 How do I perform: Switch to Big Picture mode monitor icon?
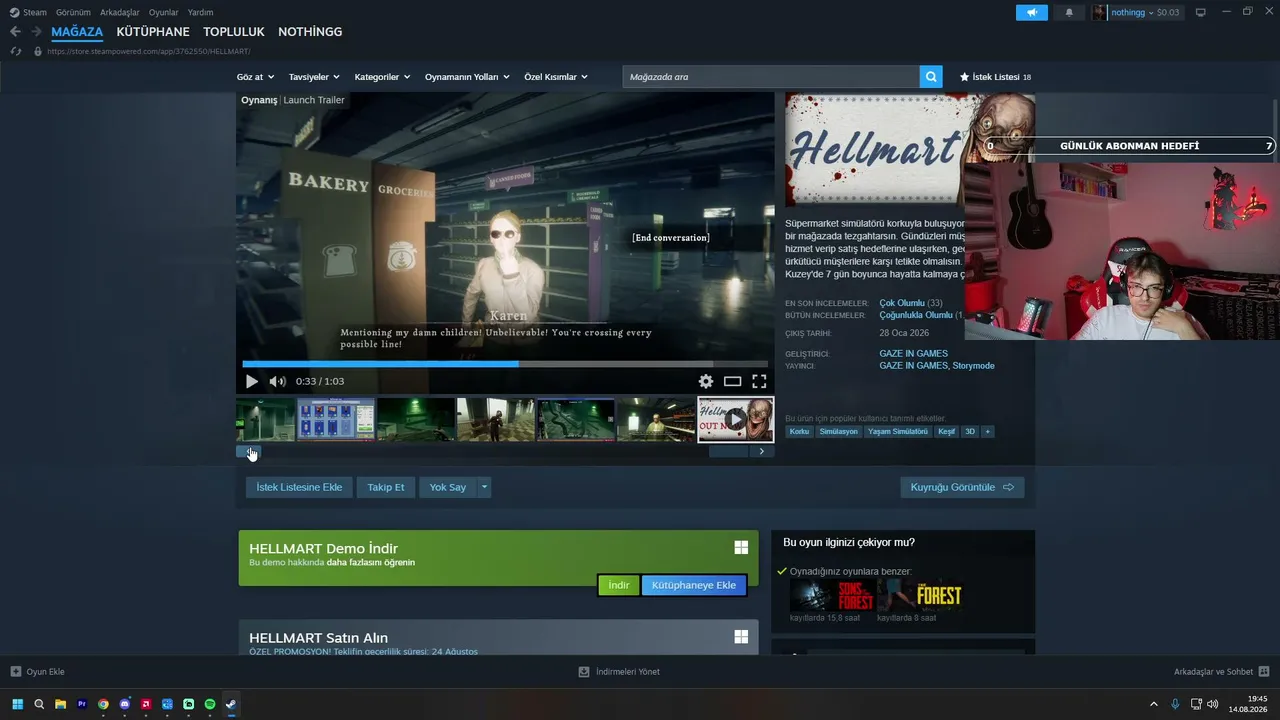(1201, 12)
